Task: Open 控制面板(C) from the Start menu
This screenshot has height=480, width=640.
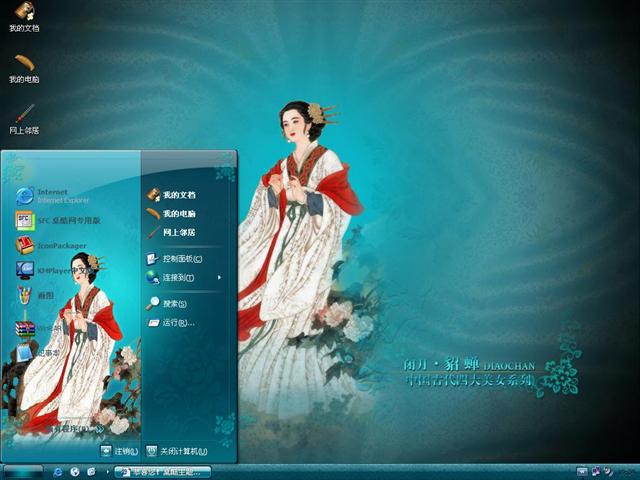Action: (x=175, y=259)
